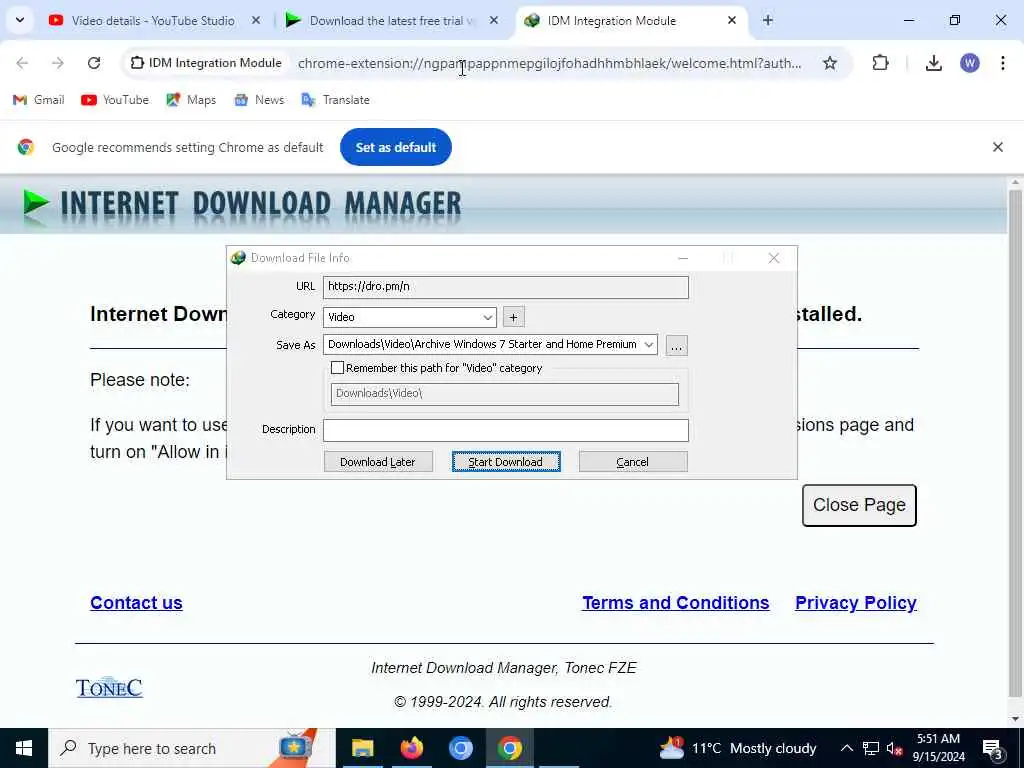Add a new category with plus button

click(x=513, y=317)
